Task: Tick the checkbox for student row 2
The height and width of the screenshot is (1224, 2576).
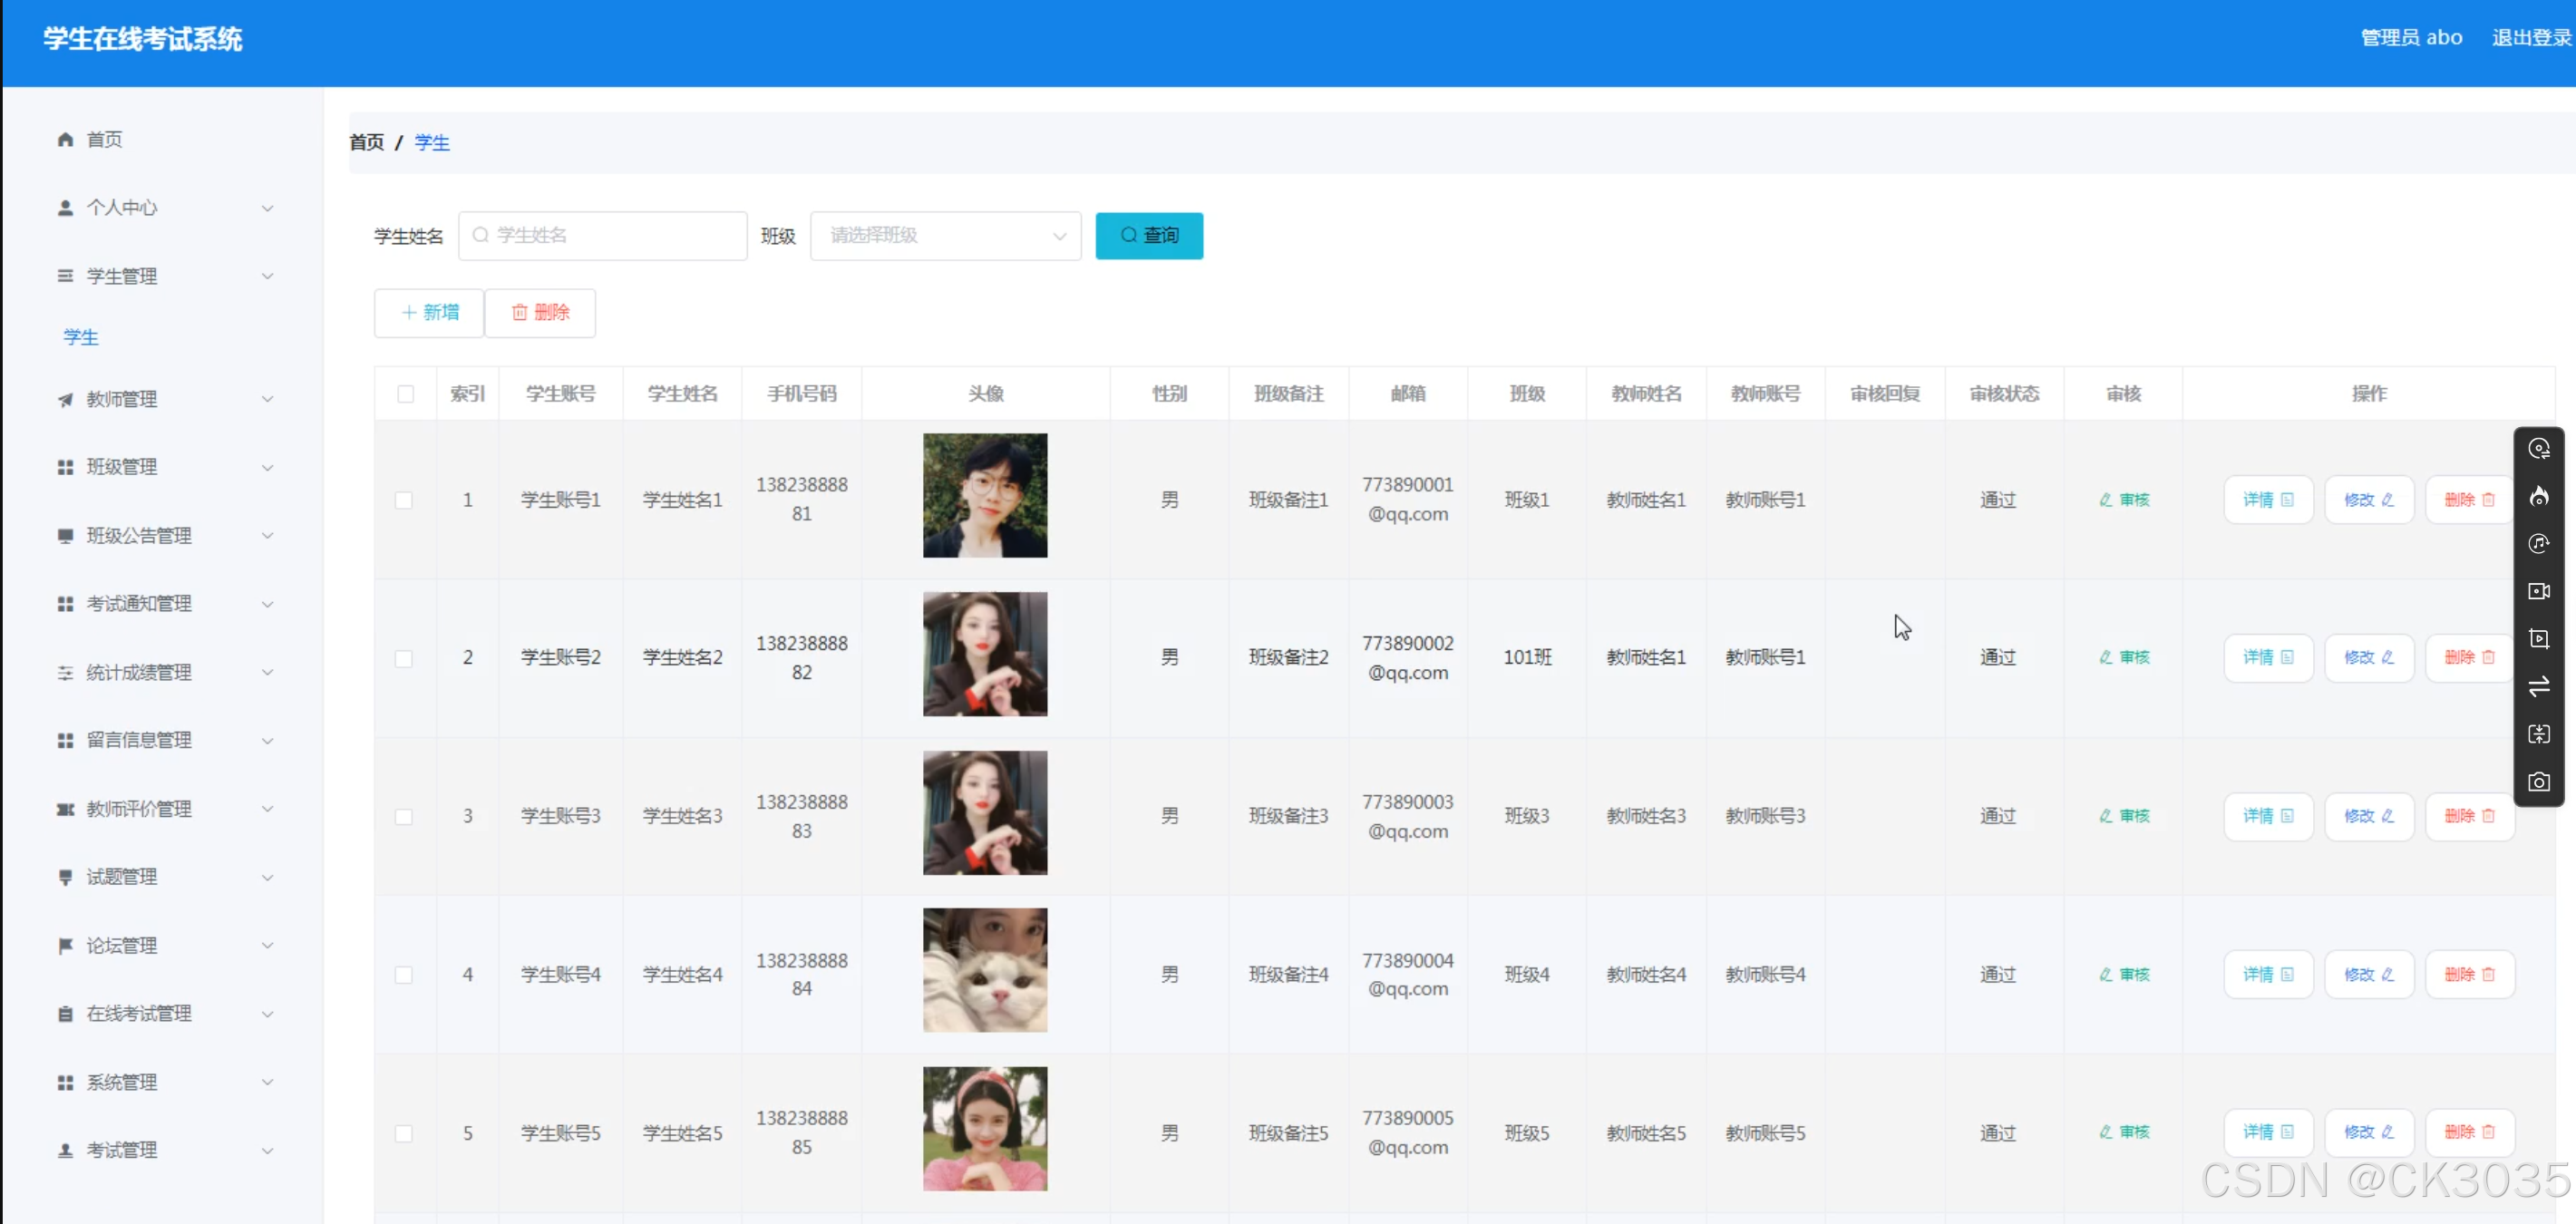Action: click(404, 658)
